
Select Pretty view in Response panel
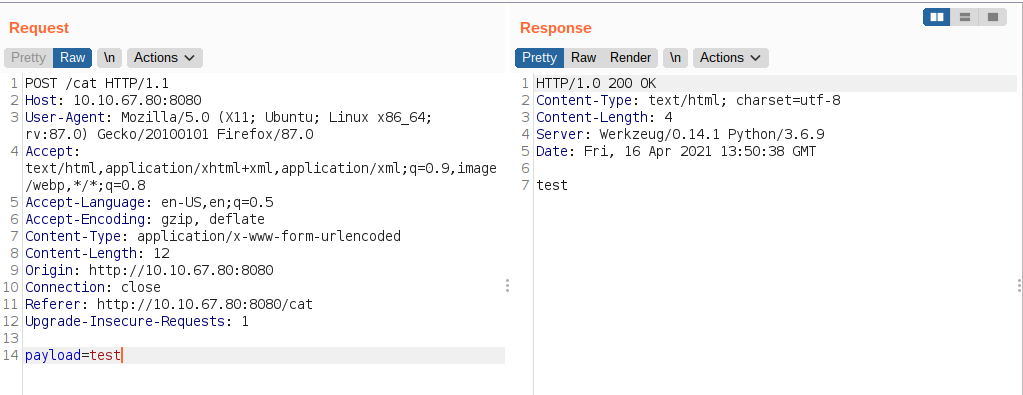point(539,57)
